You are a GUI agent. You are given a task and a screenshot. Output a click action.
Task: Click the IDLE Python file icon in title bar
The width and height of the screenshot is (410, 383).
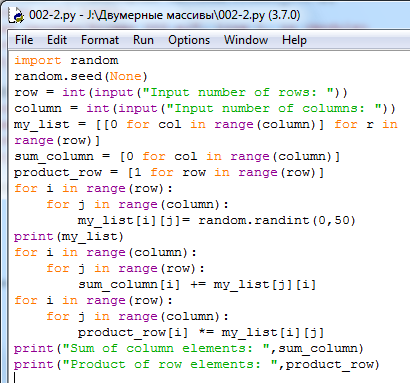tap(16, 15)
